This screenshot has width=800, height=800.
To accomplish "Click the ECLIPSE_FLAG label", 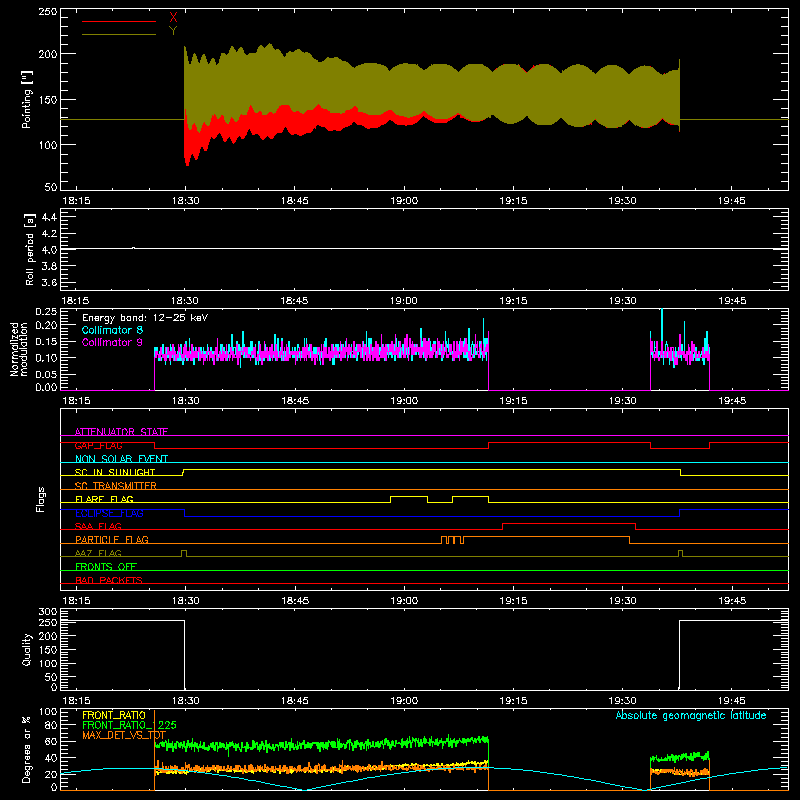I will point(109,513).
